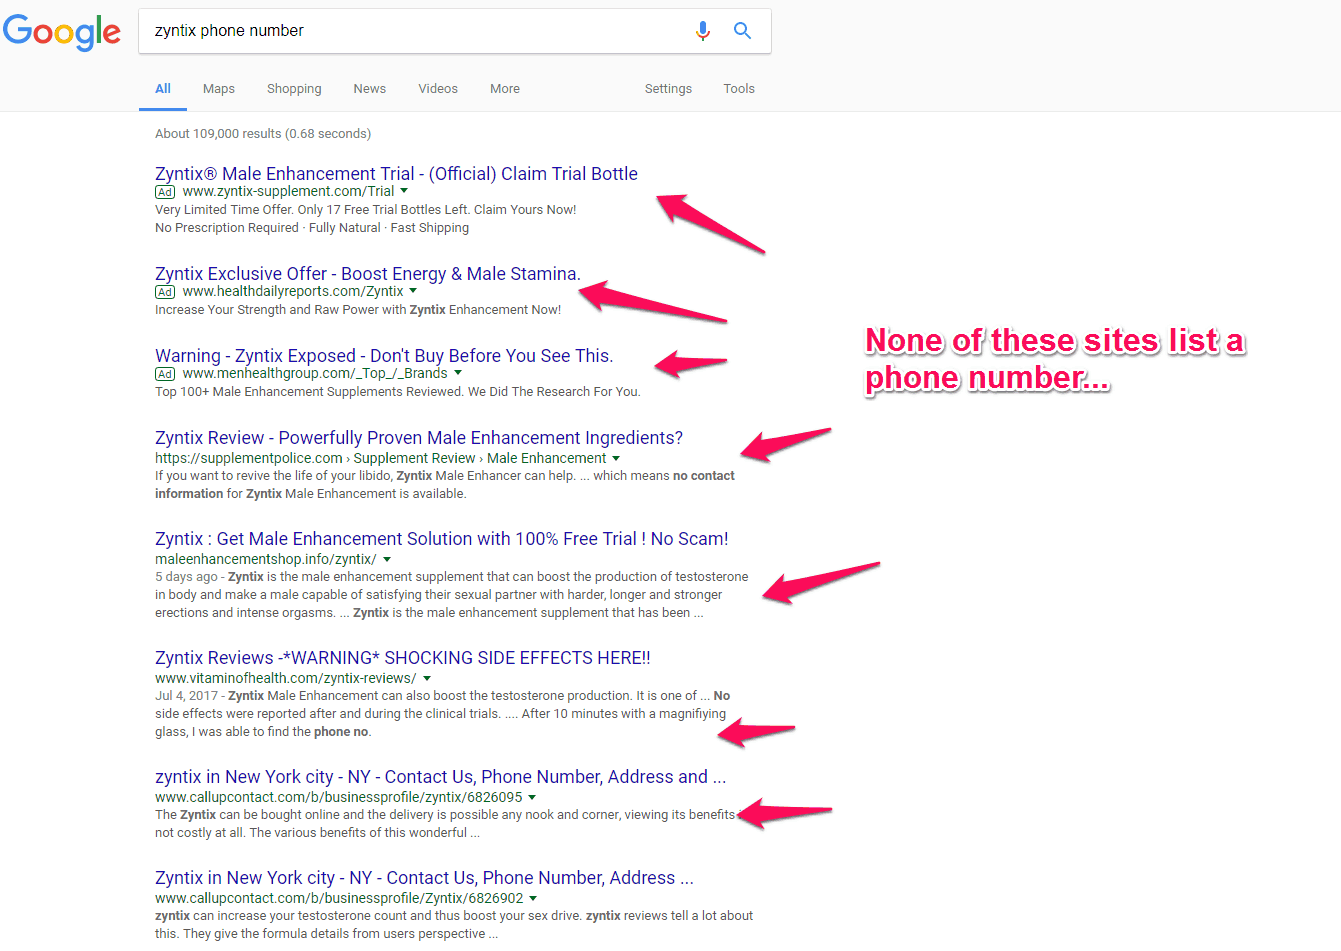The width and height of the screenshot is (1341, 951).
Task: Switch to the News tab
Action: pos(370,88)
